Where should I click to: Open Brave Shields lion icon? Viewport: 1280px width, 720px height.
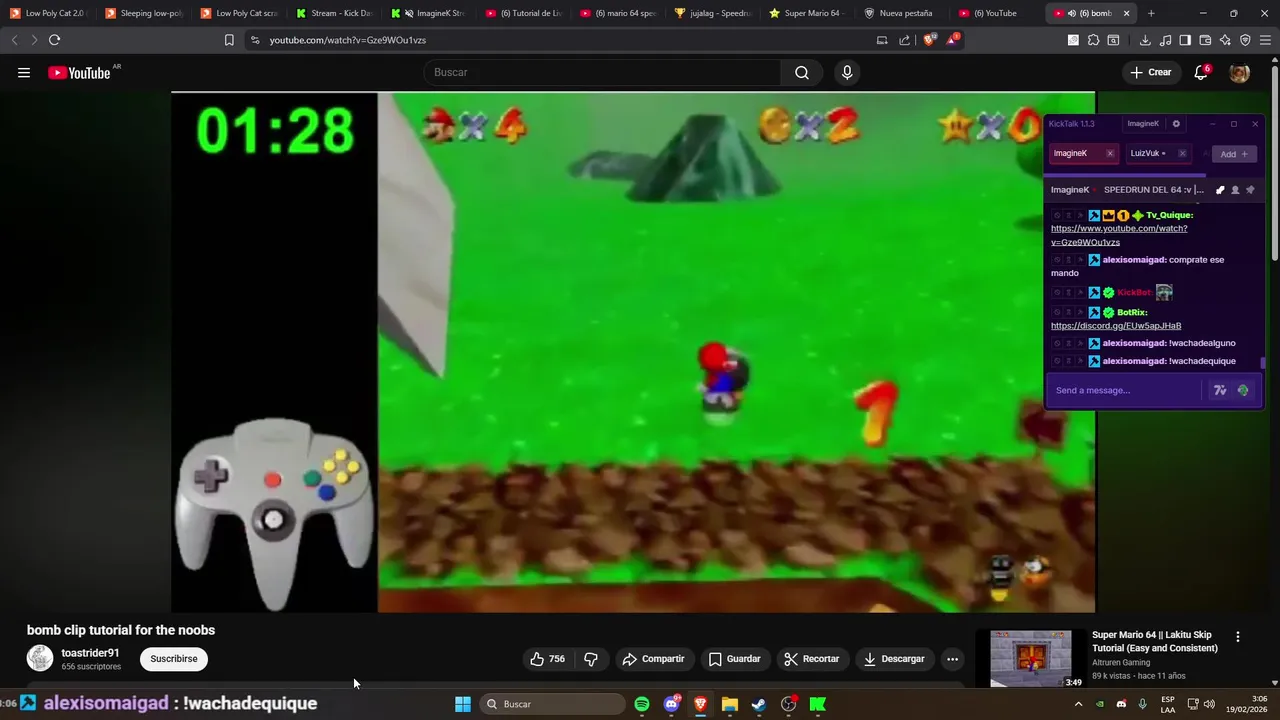(x=929, y=40)
